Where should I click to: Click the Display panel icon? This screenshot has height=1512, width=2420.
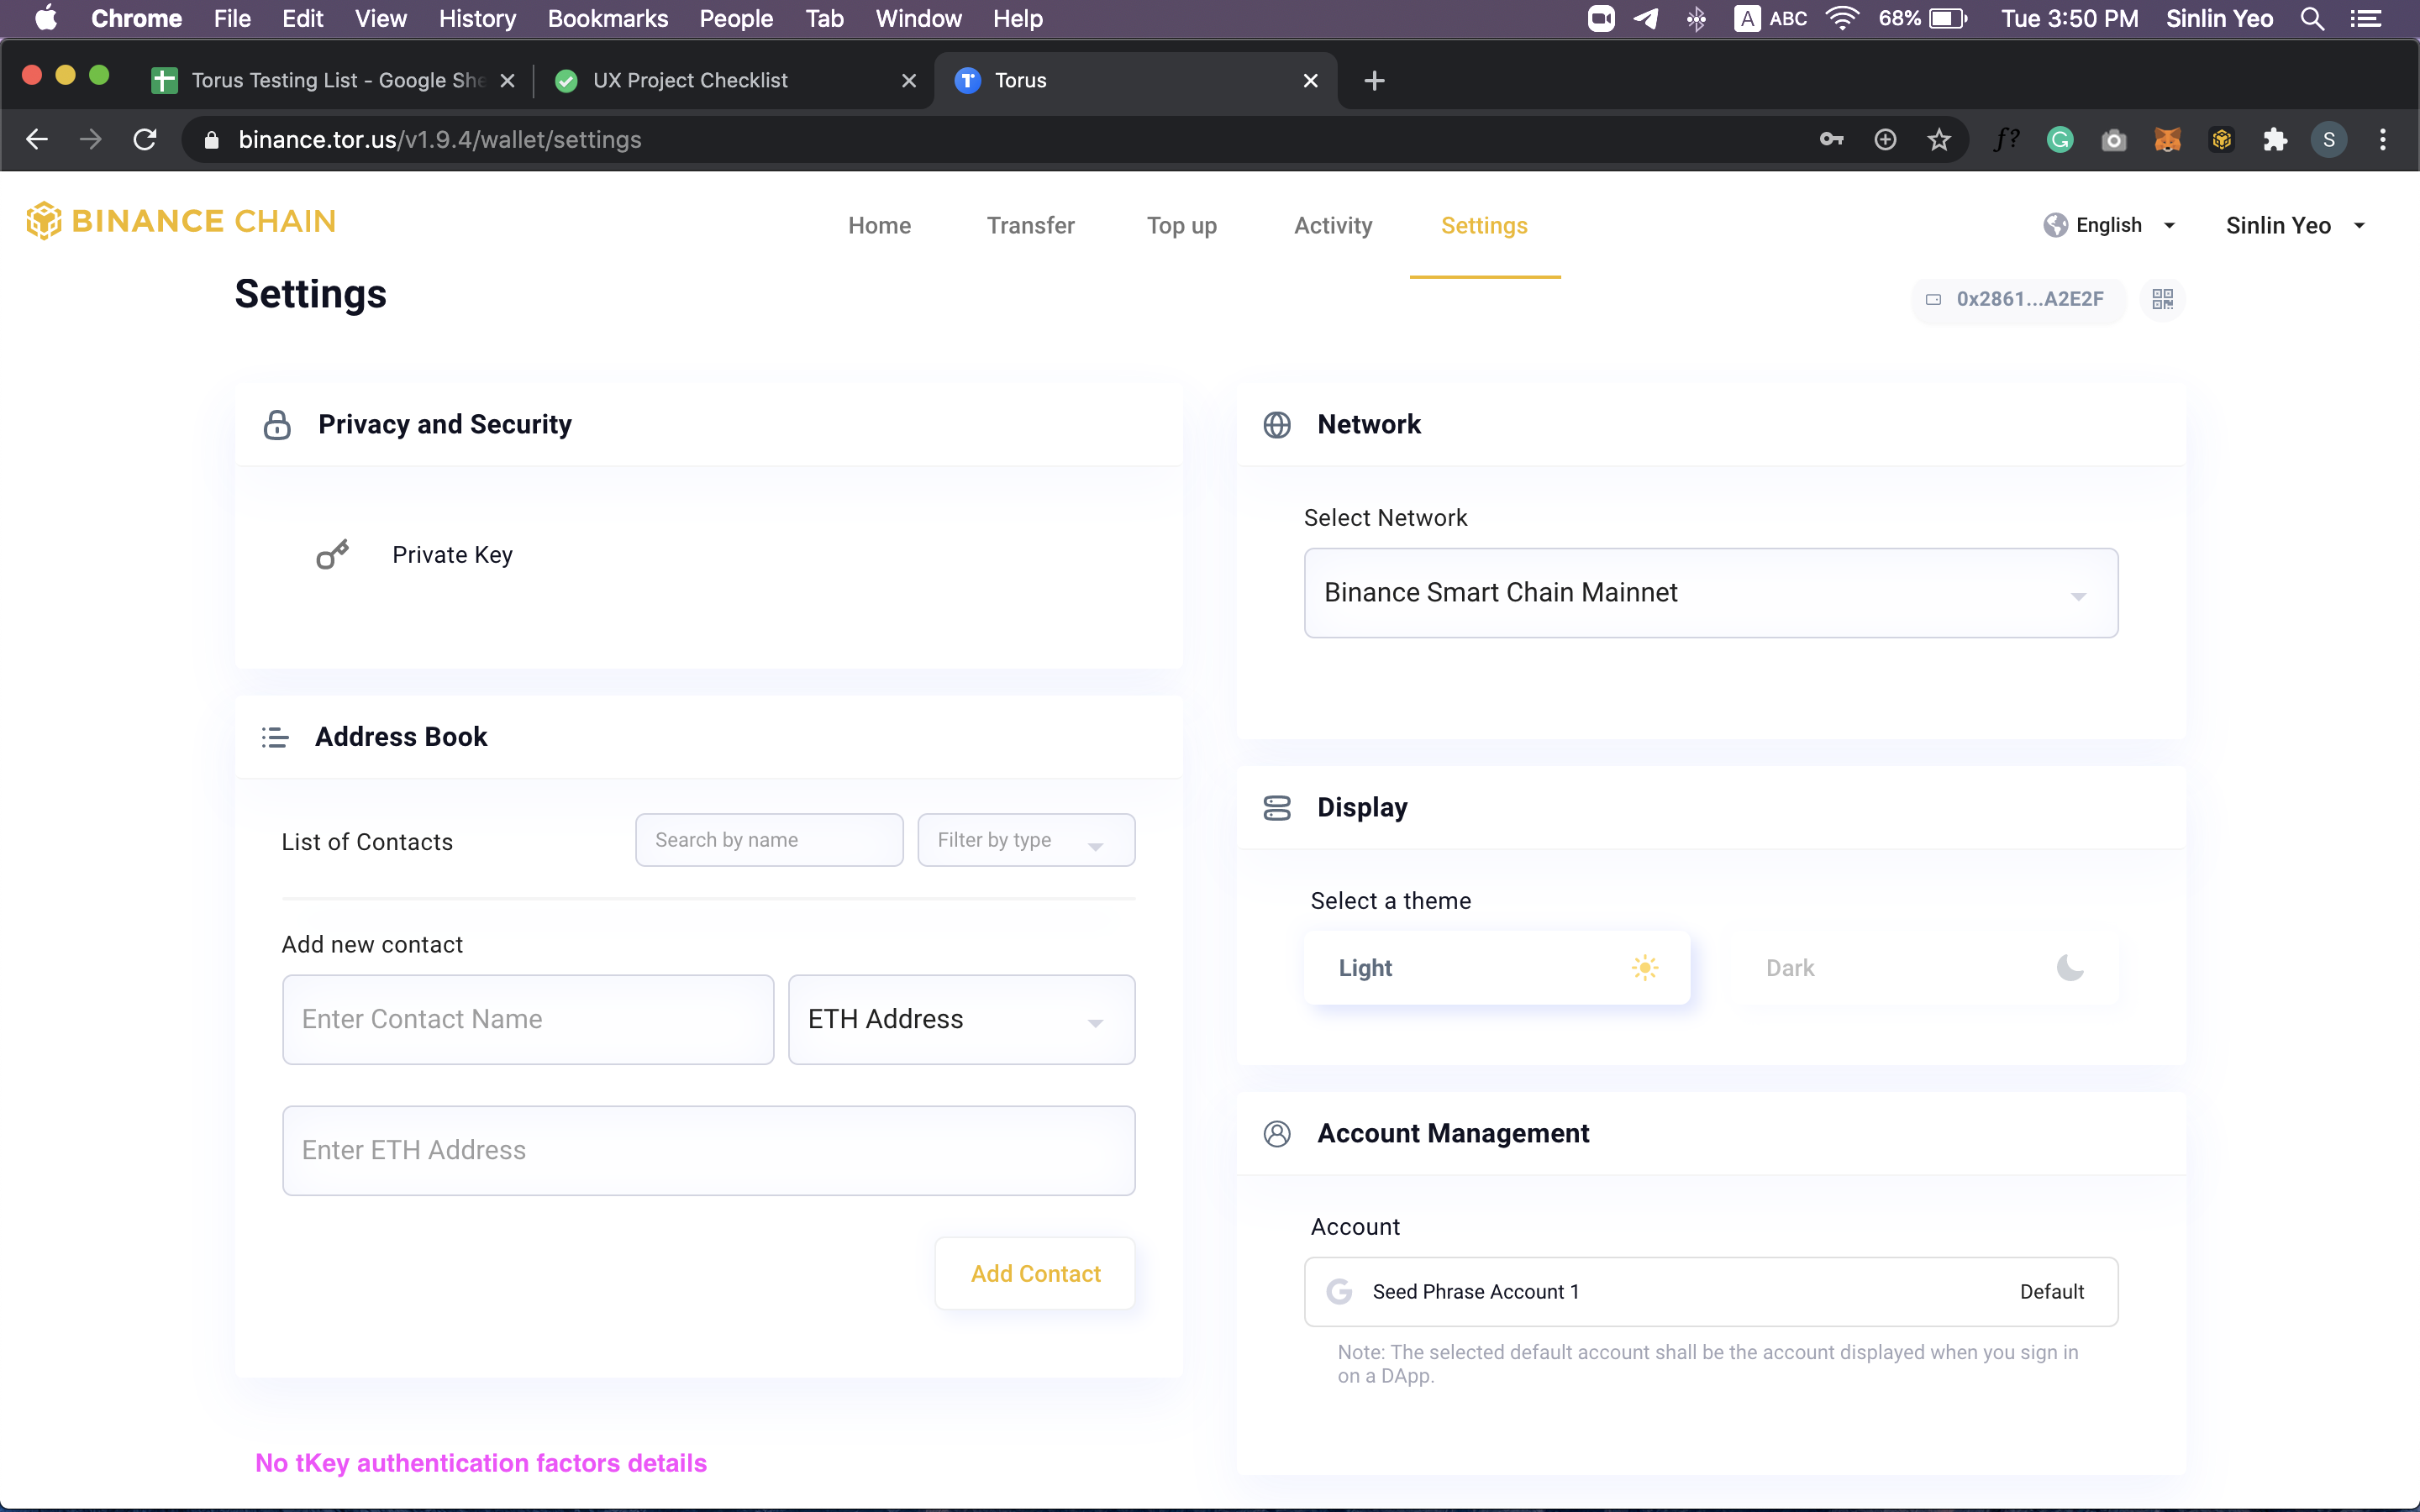click(1277, 807)
